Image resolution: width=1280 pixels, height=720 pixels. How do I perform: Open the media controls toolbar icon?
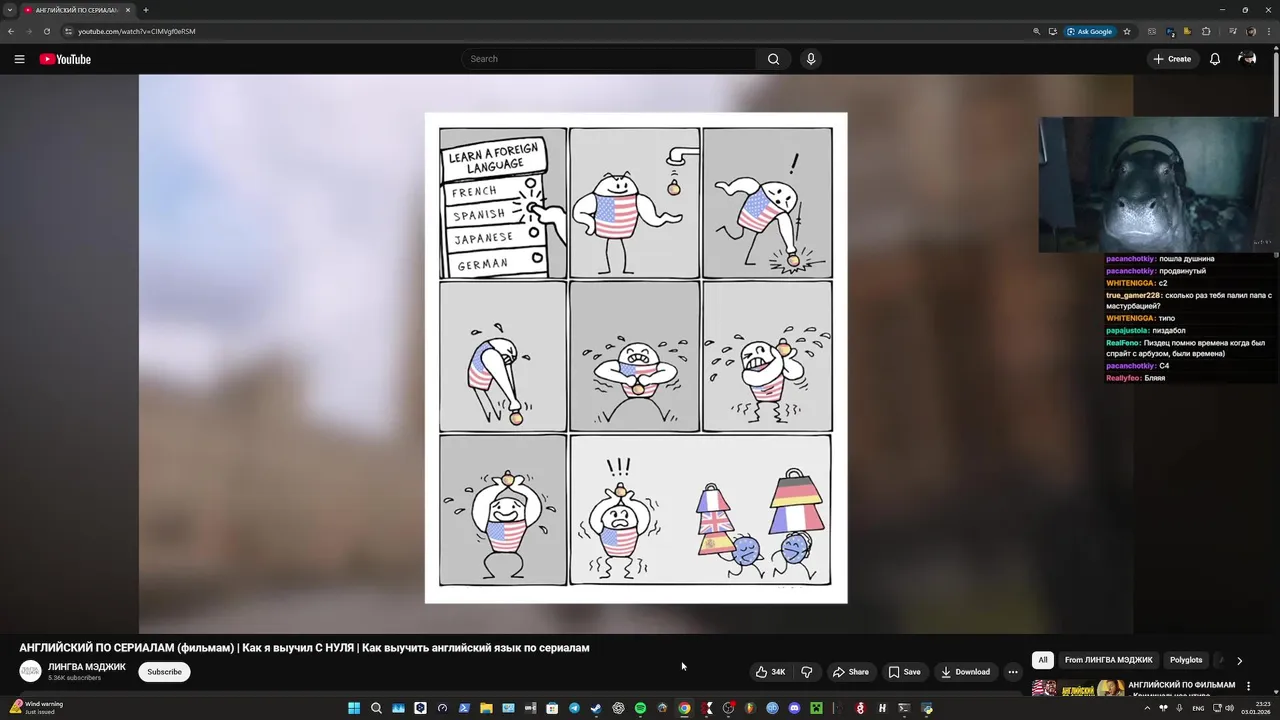tap(1233, 31)
